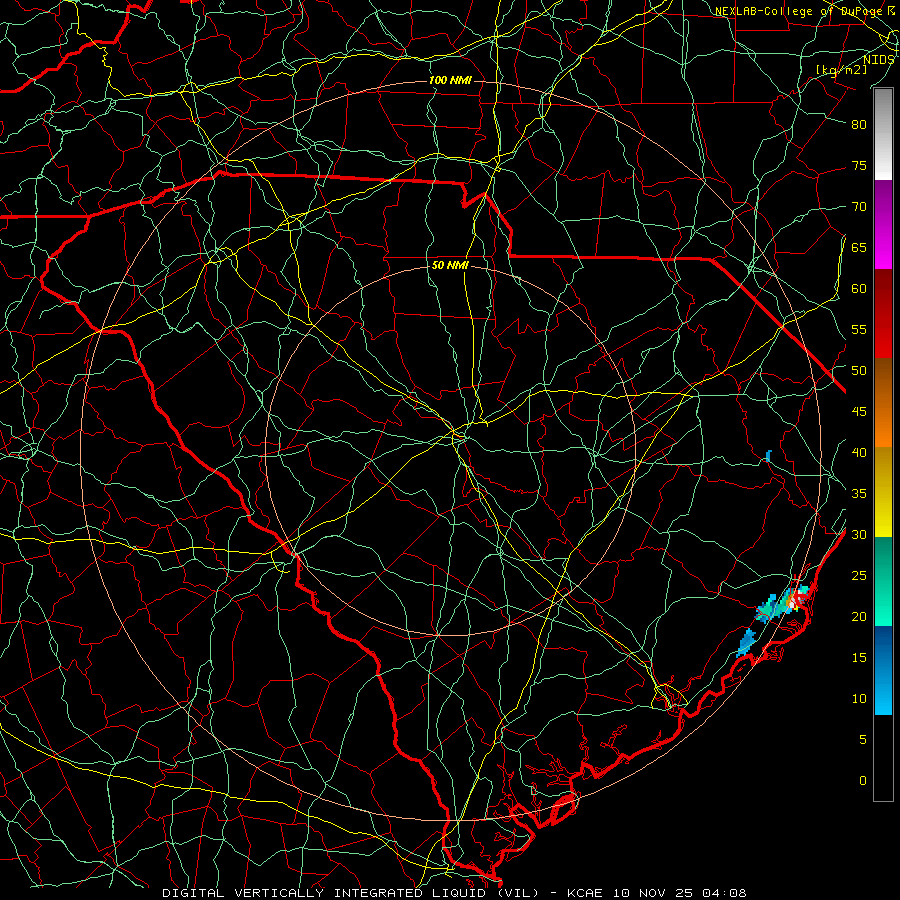Image resolution: width=900 pixels, height=900 pixels.
Task: Click the 25 value on the color scale
Action: (x=859, y=576)
